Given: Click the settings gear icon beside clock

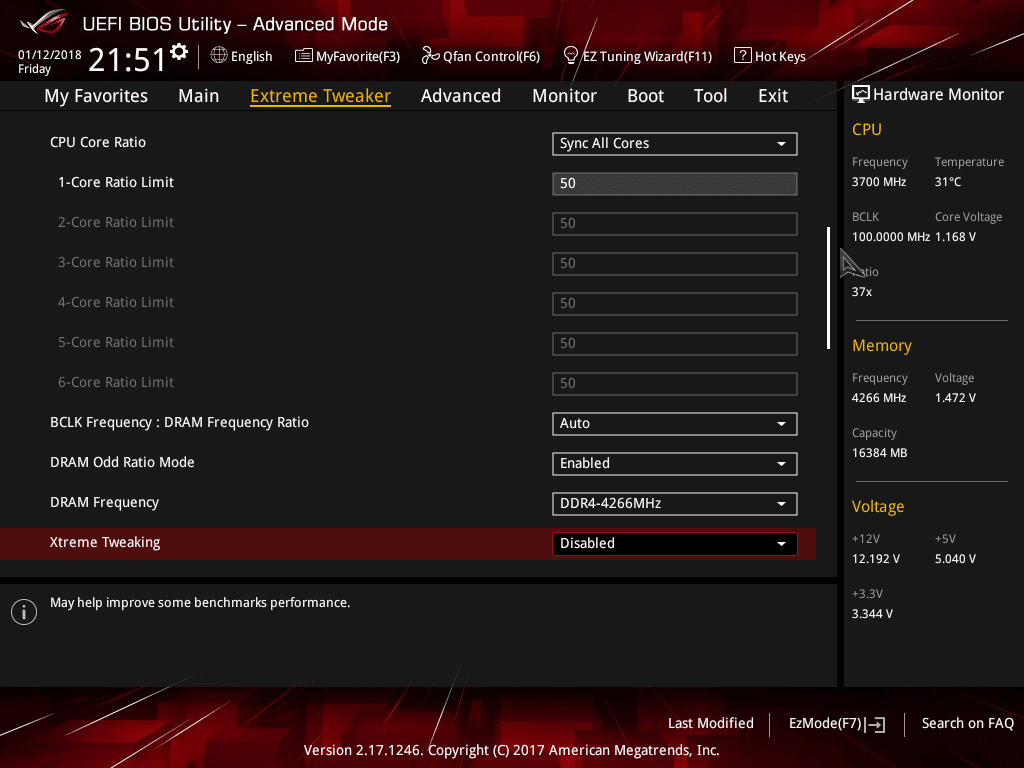Looking at the screenshot, I should point(179,52).
